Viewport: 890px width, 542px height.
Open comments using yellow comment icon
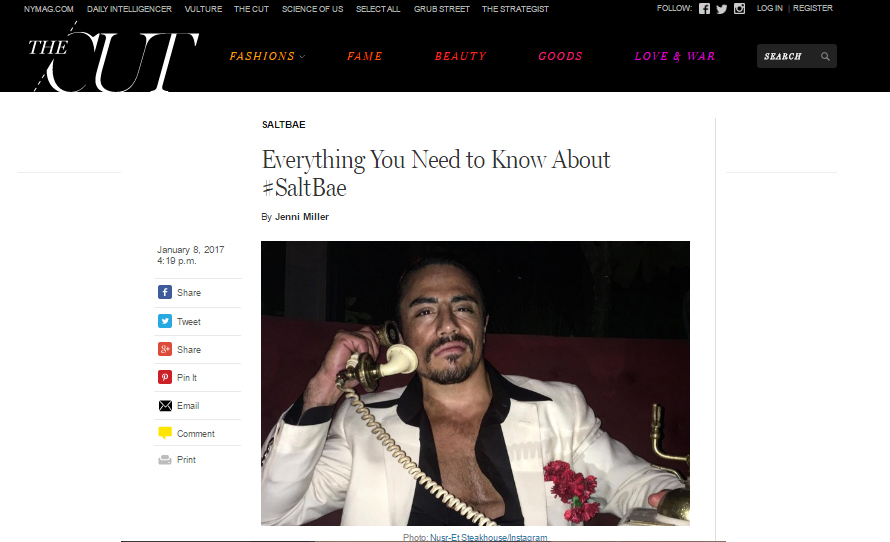tap(165, 433)
